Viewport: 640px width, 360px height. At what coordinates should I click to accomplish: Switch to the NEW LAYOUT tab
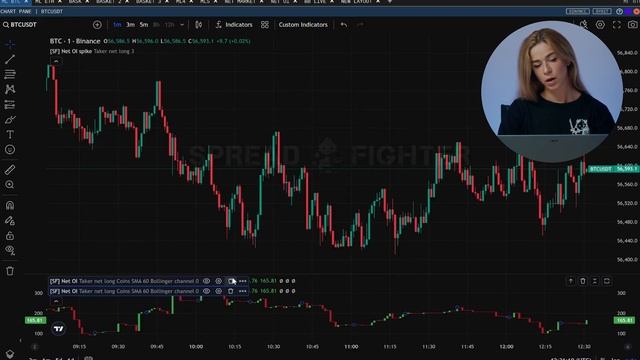click(x=356, y=2)
